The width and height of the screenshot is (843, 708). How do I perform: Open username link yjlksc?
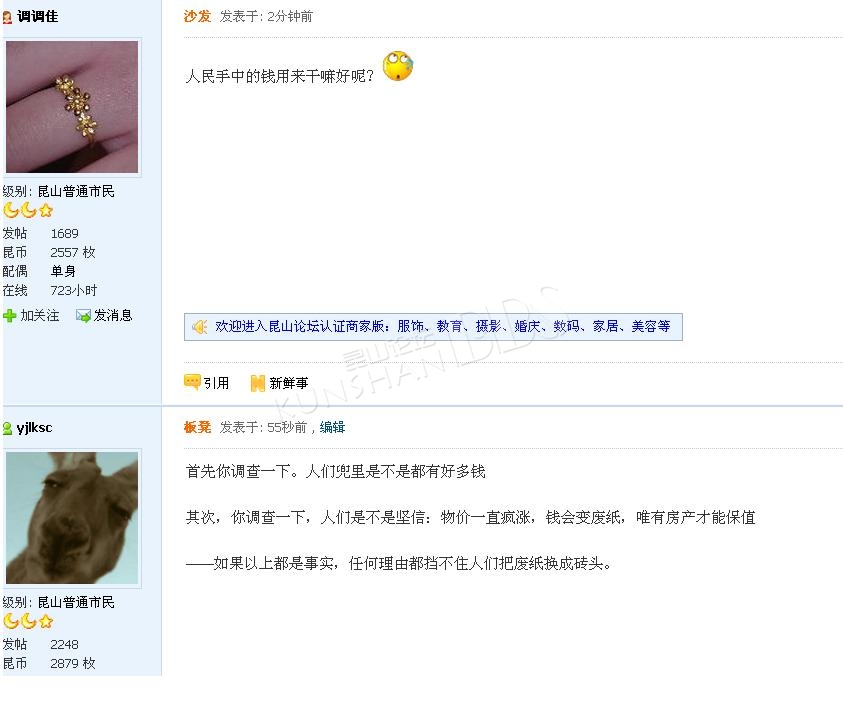(34, 427)
